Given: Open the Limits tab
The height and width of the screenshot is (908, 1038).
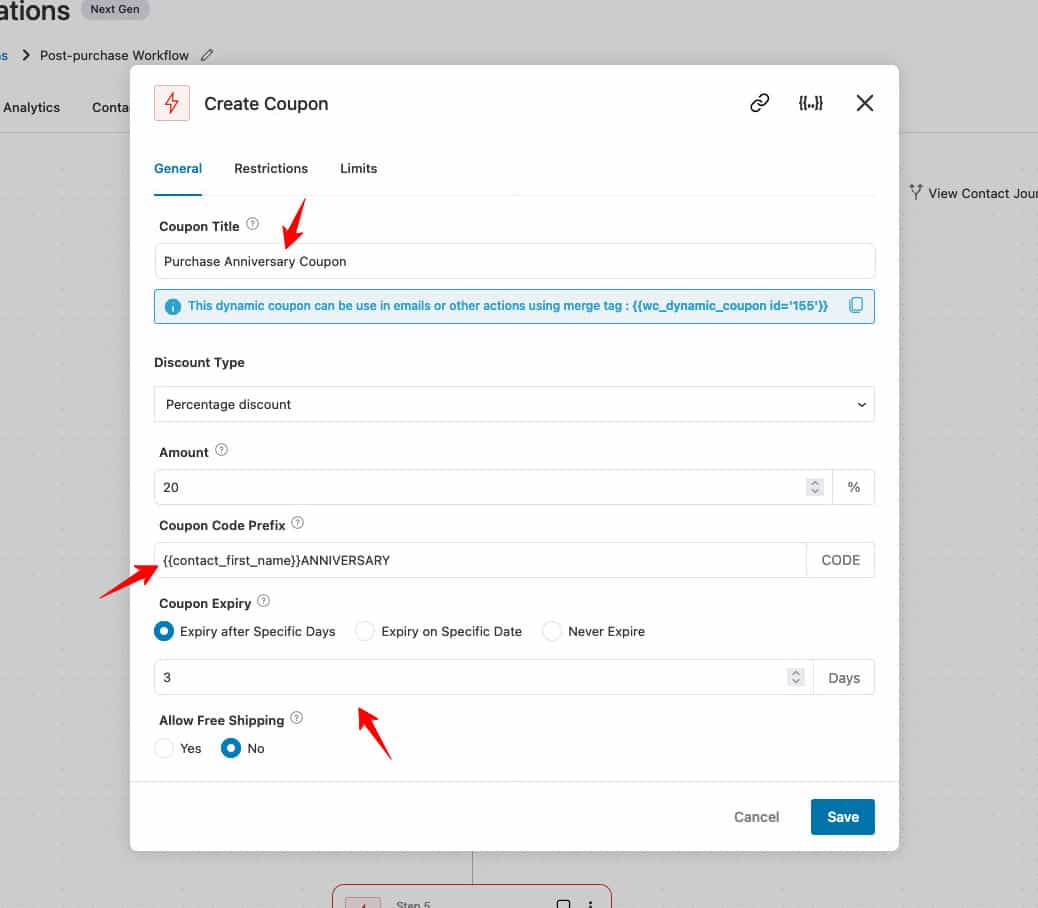Looking at the screenshot, I should [358, 168].
